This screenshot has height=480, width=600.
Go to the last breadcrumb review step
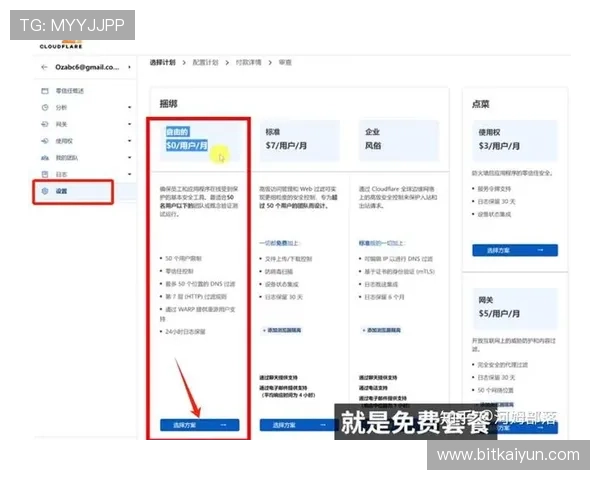click(x=285, y=62)
